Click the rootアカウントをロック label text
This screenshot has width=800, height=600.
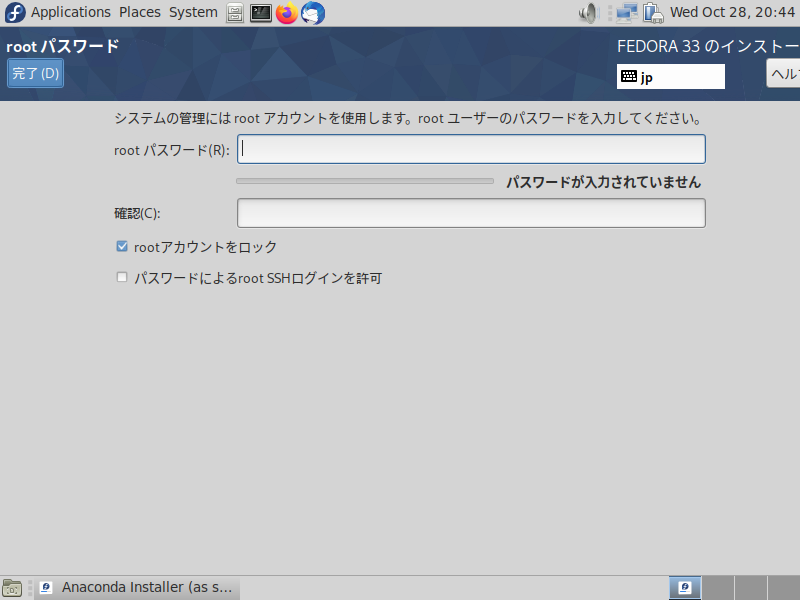tap(205, 247)
